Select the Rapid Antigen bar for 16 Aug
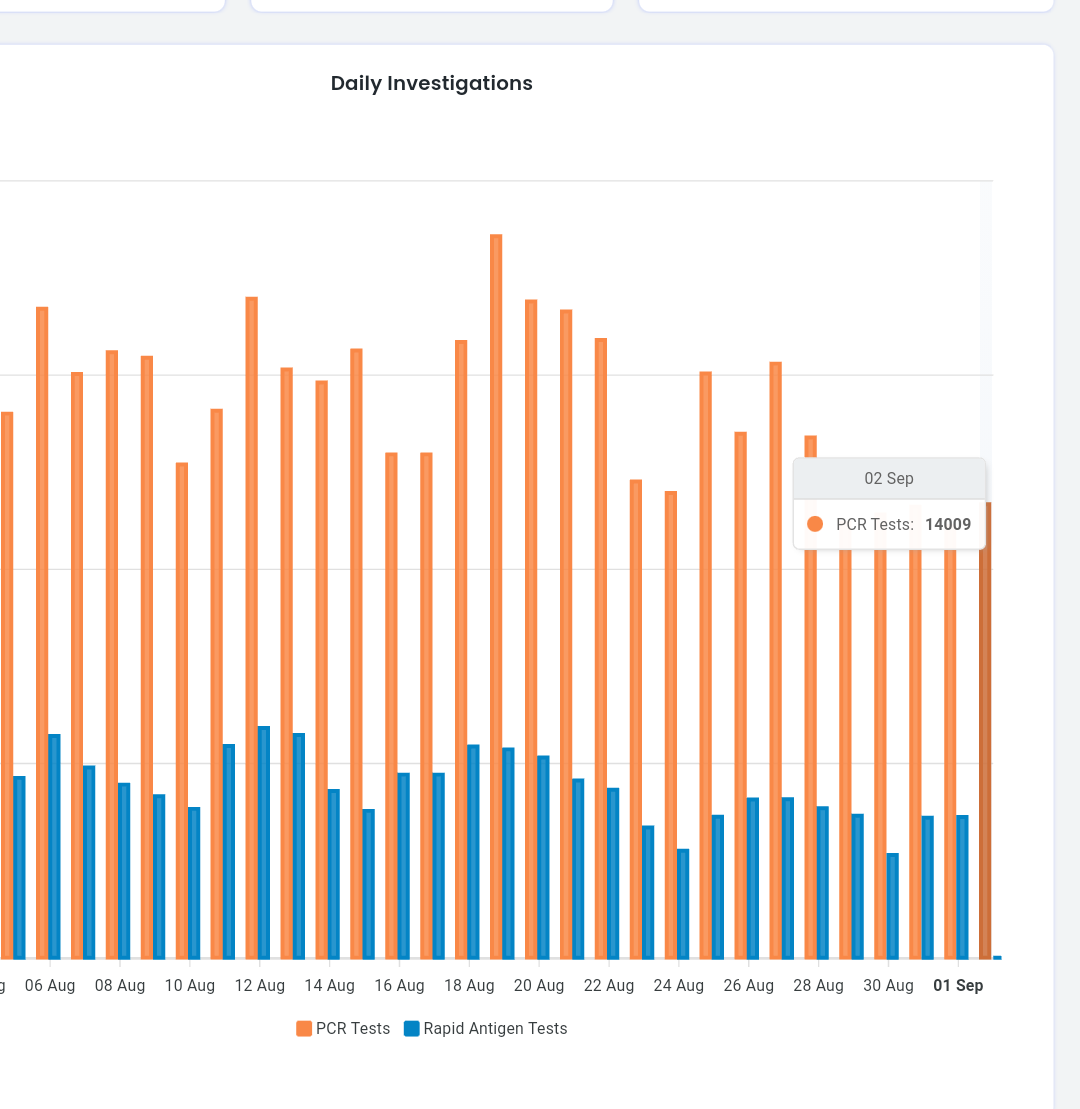The width and height of the screenshot is (1080, 1109). click(403, 866)
